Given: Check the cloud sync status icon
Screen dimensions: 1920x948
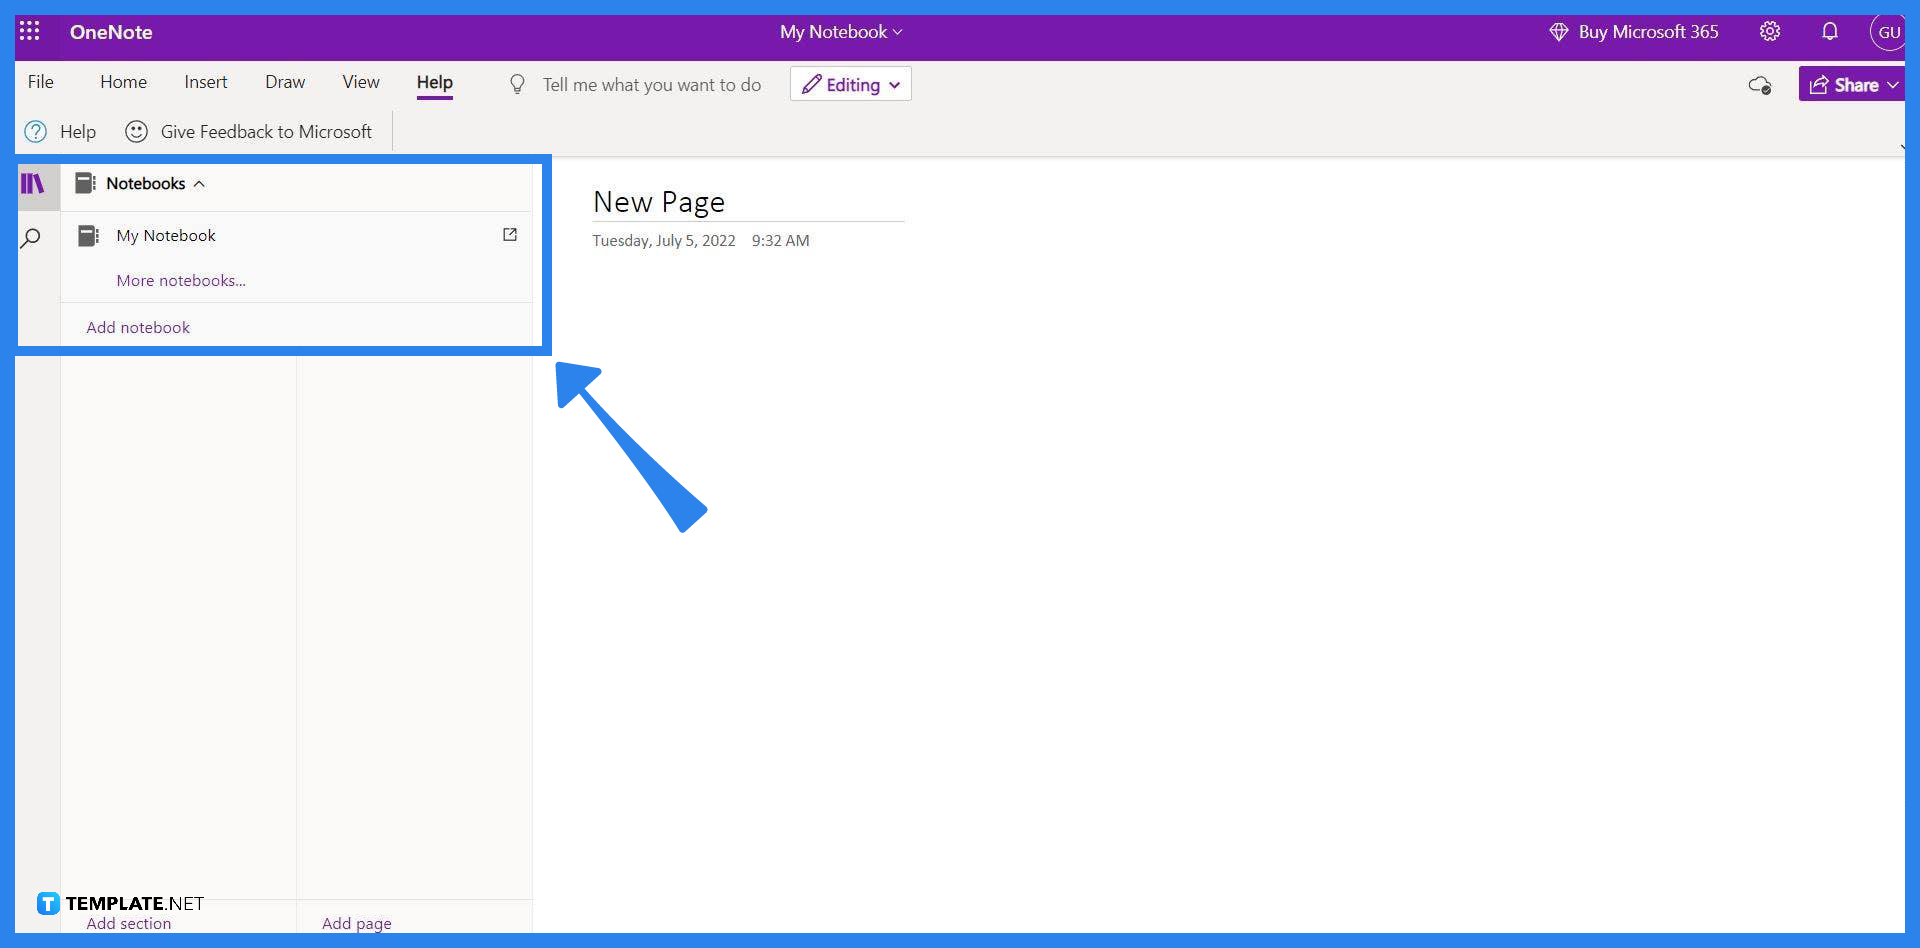Looking at the screenshot, I should tap(1760, 84).
